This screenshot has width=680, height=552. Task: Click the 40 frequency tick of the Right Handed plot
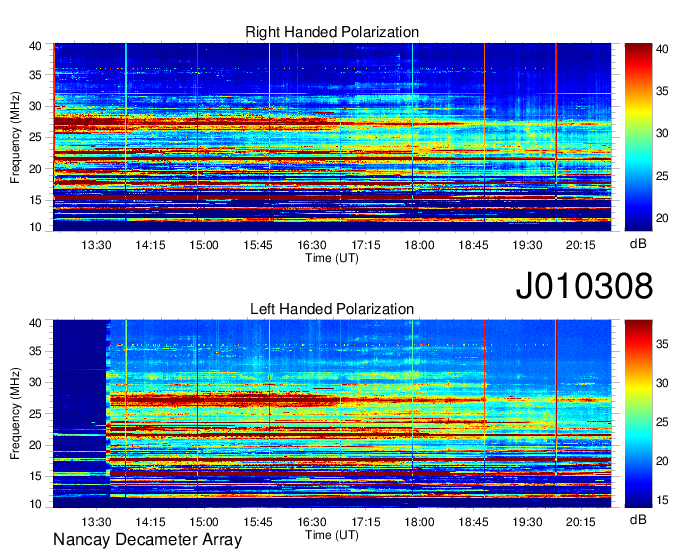point(35,46)
